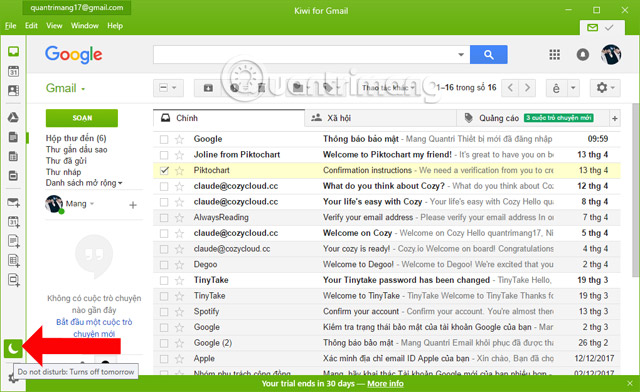This screenshot has height=392, width=640.
Task: Star the Joline from Piktochart email
Action: point(179,155)
